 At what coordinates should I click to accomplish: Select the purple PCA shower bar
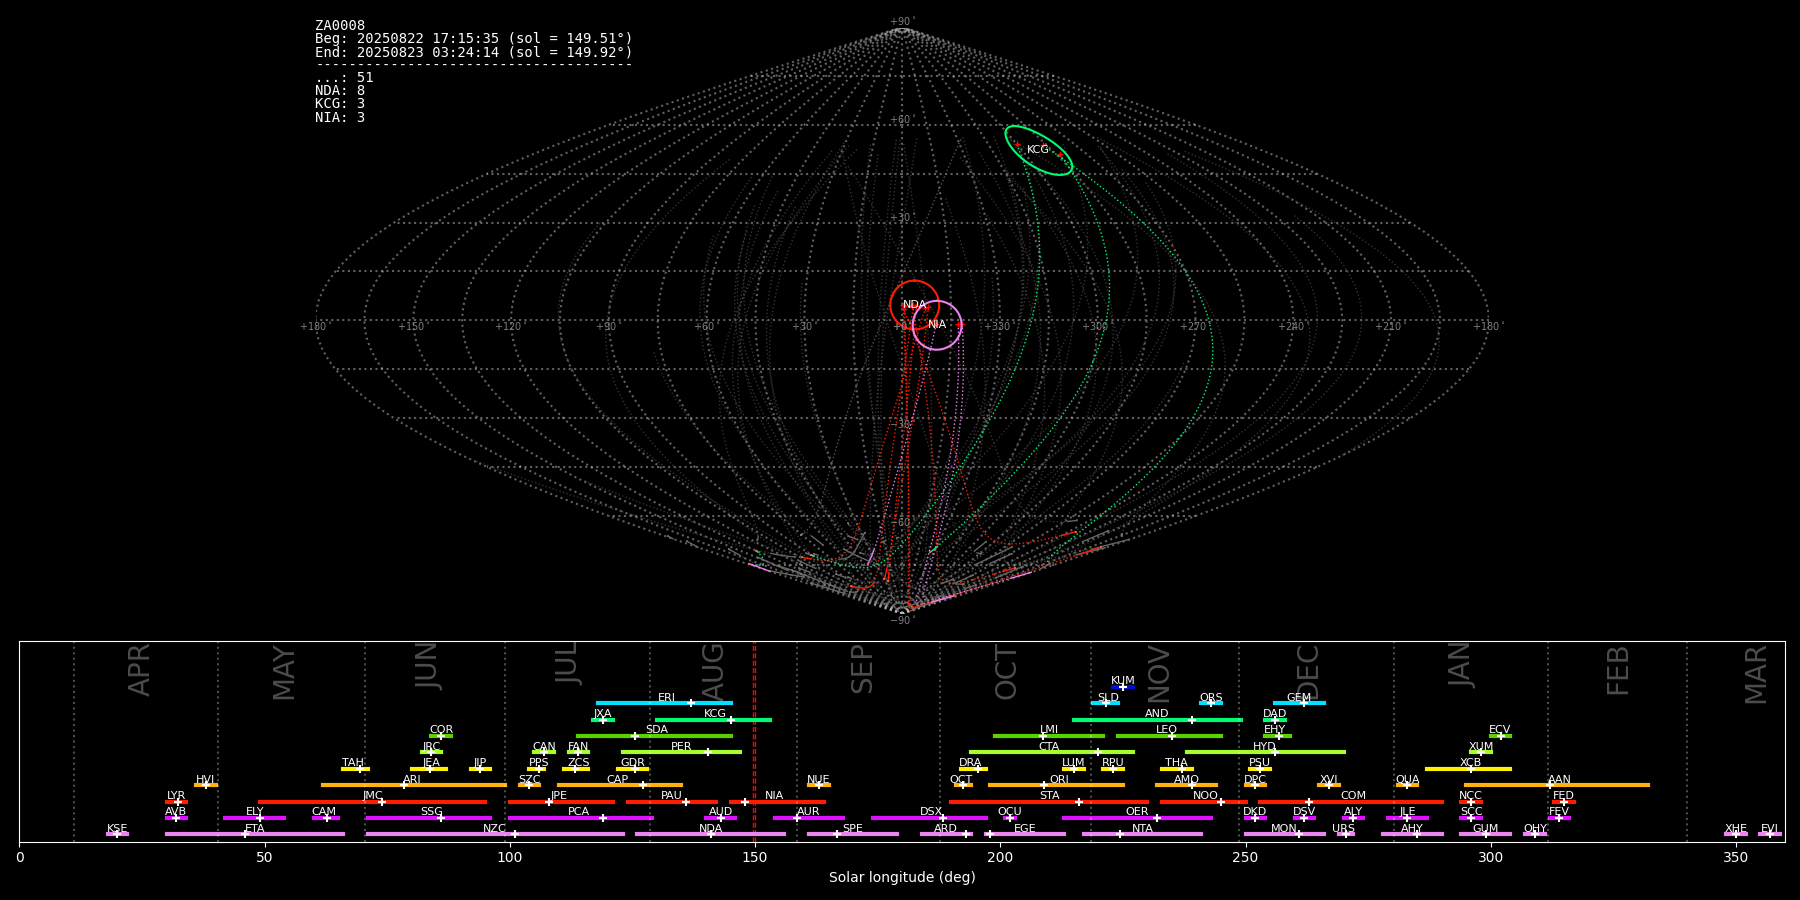pos(580,817)
